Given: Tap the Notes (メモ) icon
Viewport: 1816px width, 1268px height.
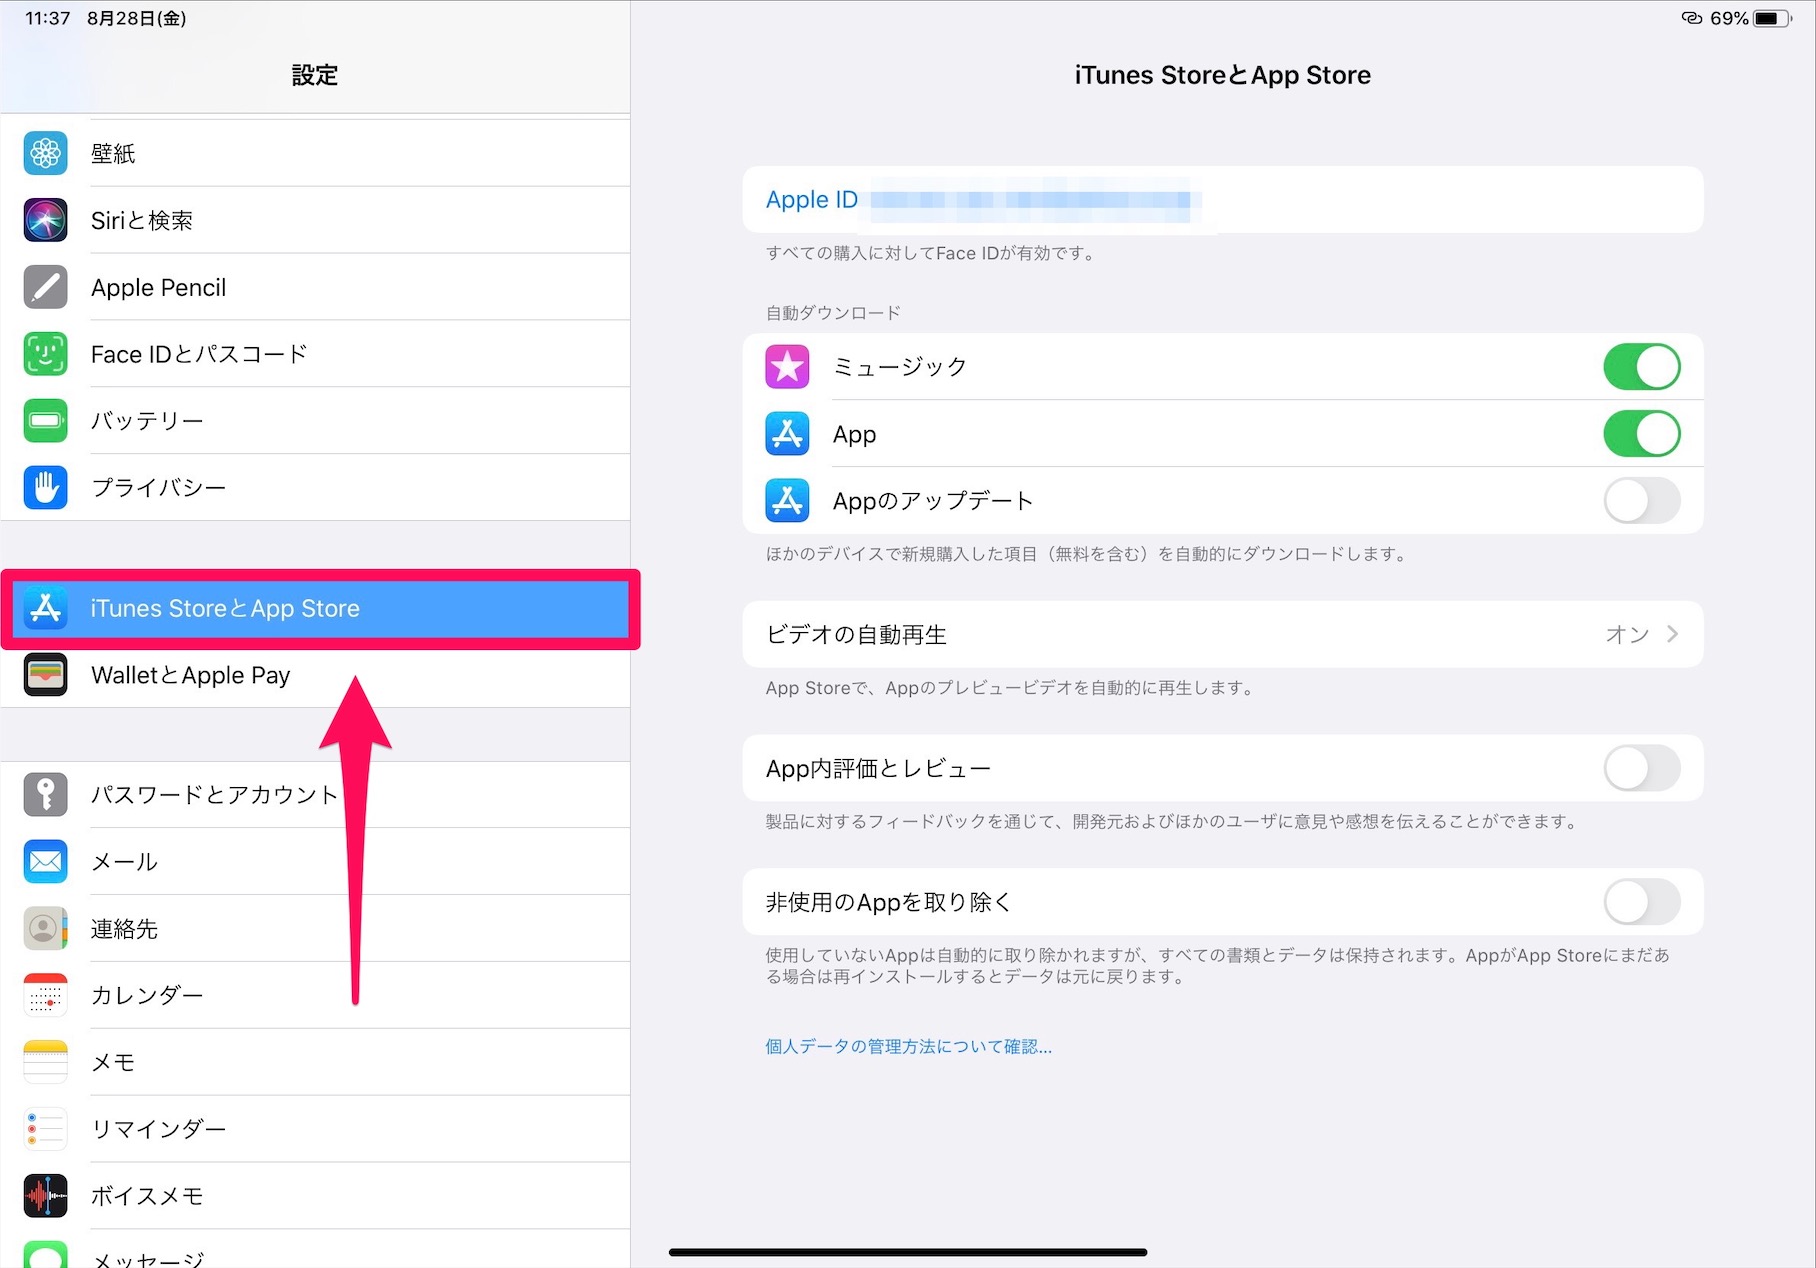Looking at the screenshot, I should pos(45,1062).
